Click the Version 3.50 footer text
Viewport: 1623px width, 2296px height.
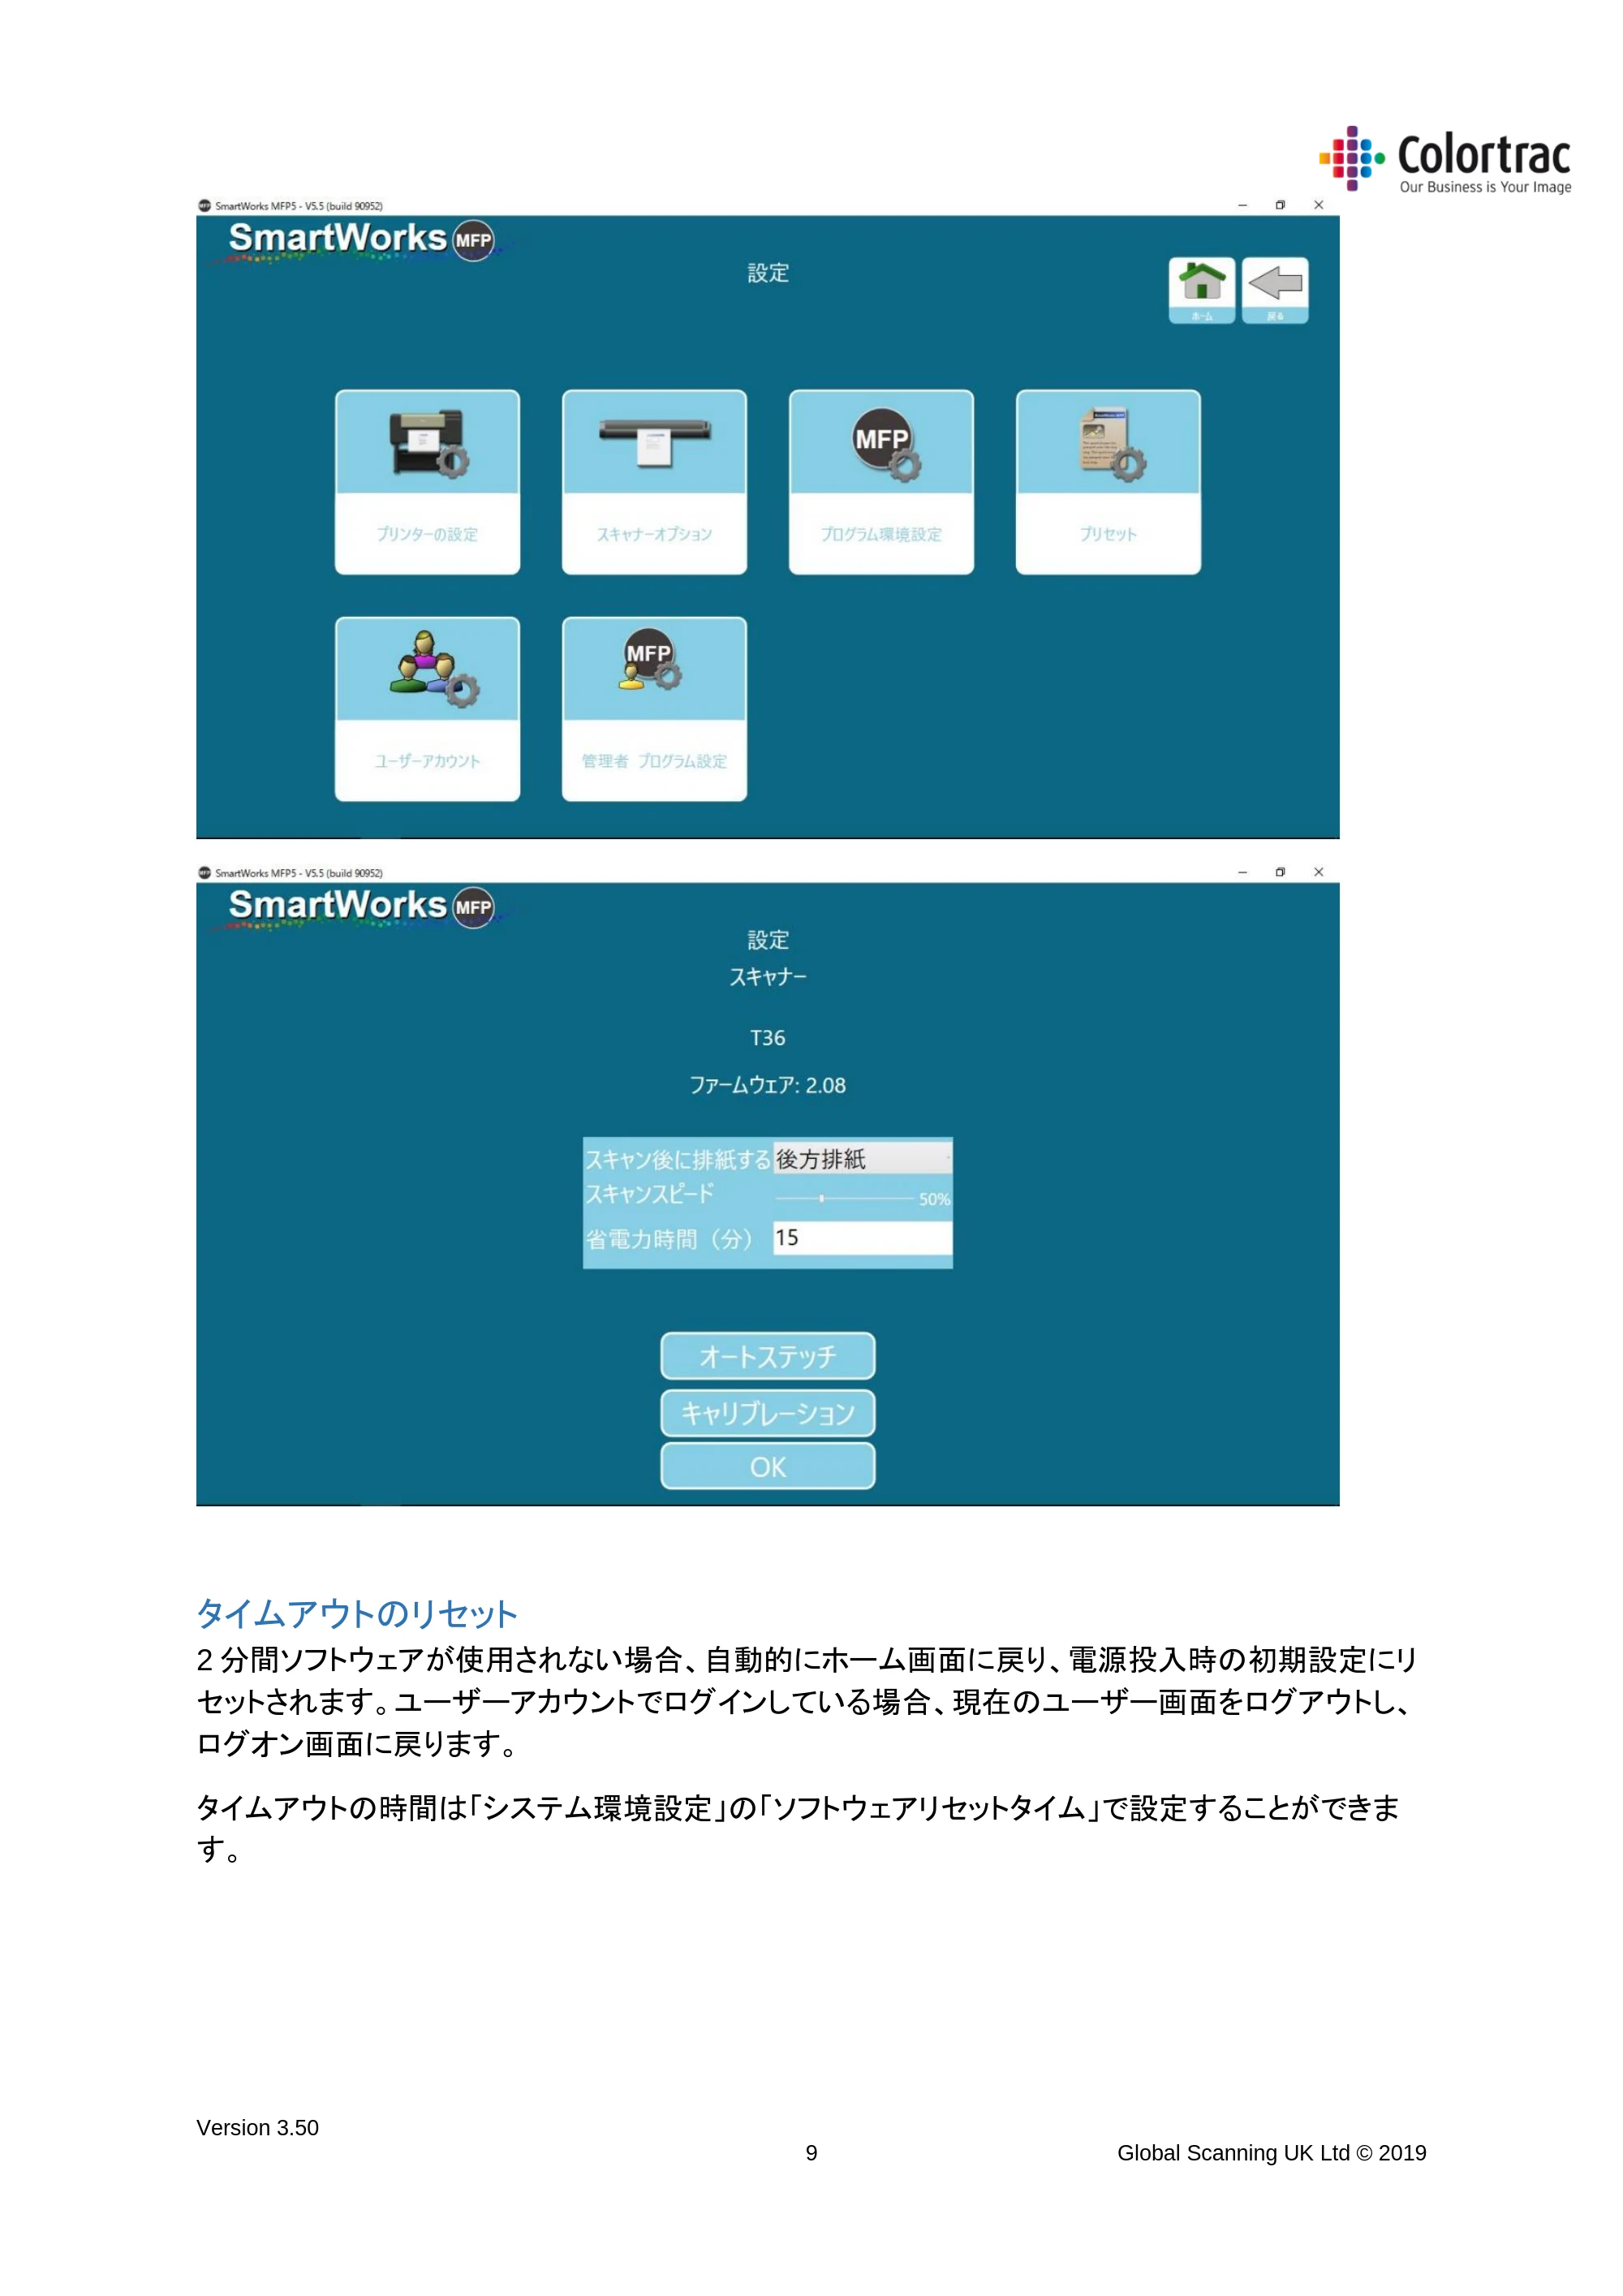(x=257, y=2128)
